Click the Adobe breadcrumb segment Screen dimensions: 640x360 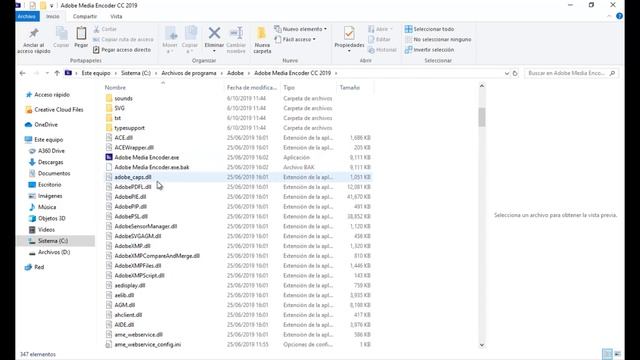click(235, 73)
